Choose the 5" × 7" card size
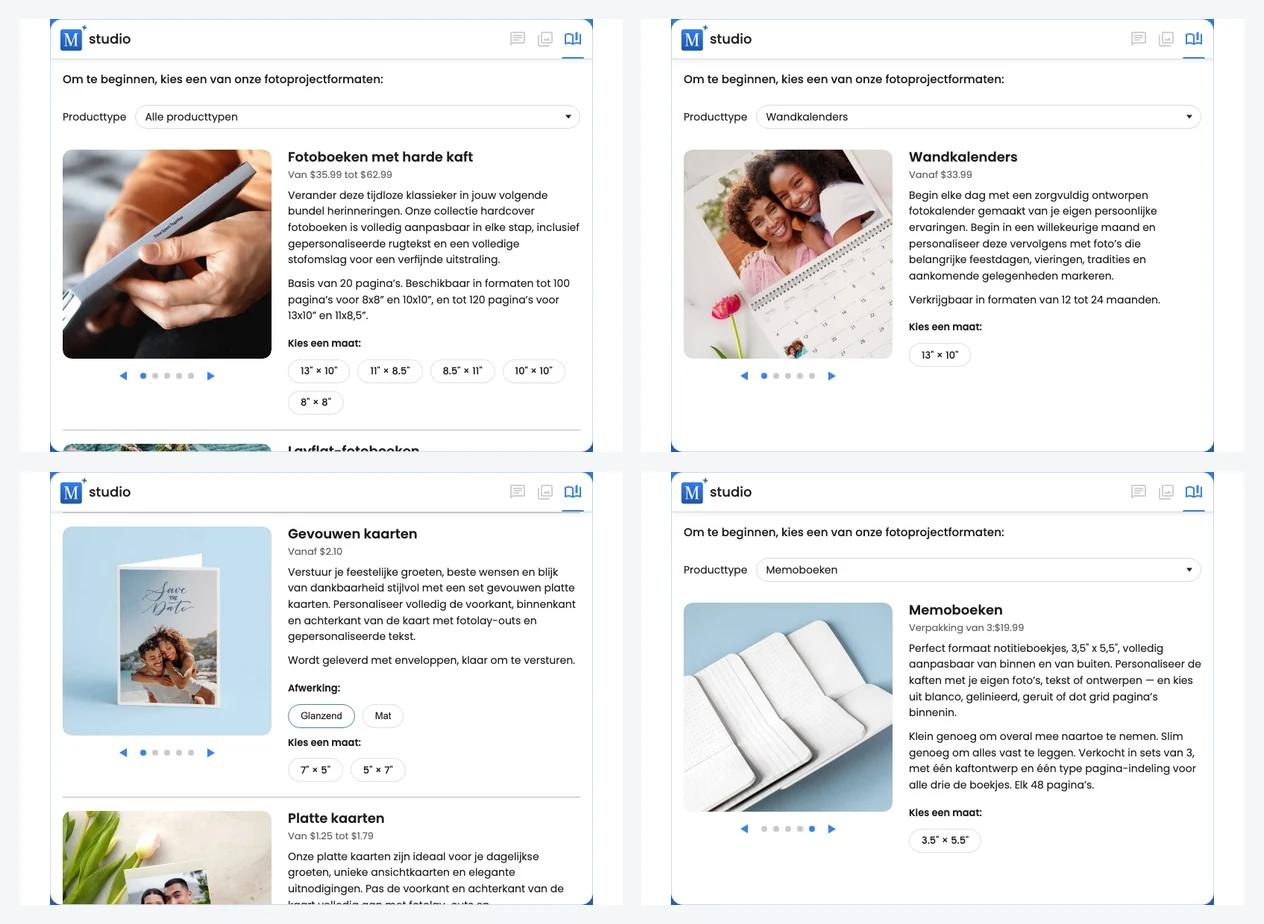Image resolution: width=1264 pixels, height=924 pixels. point(378,770)
